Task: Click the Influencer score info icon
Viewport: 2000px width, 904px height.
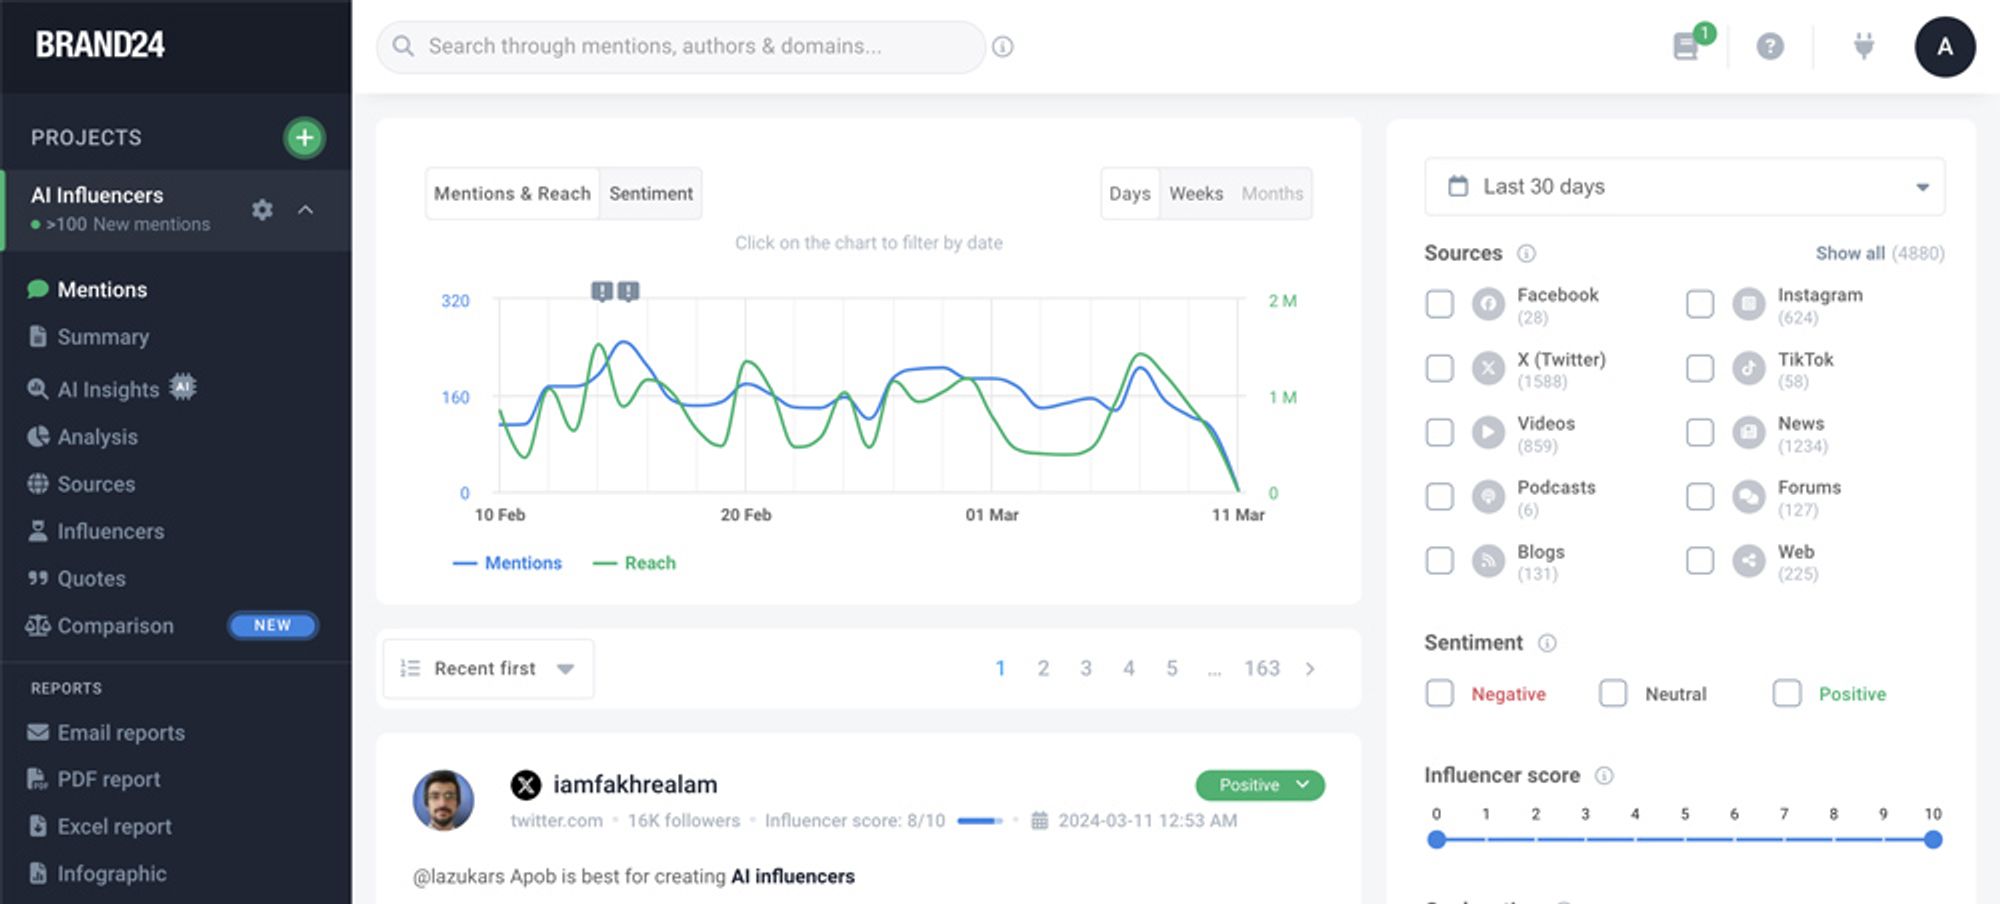Action: (x=1604, y=776)
